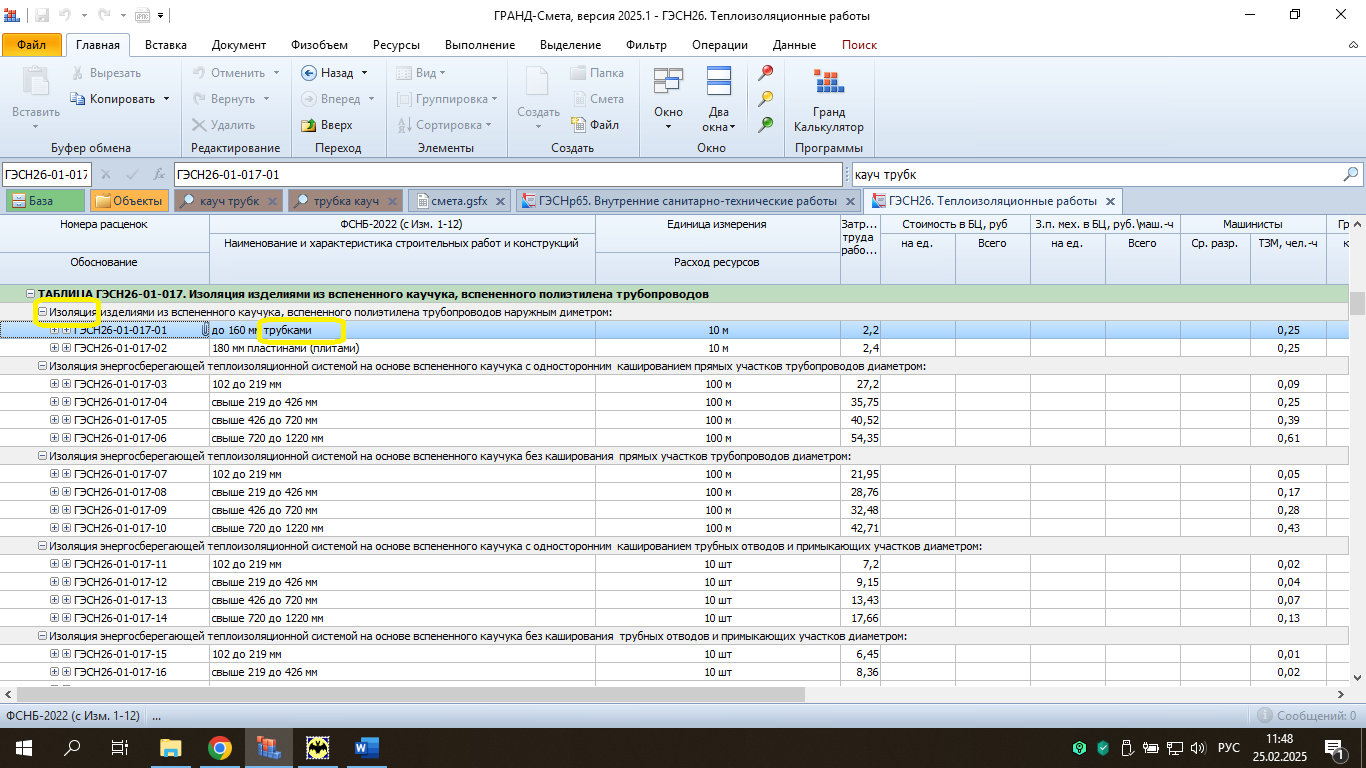Click the green pin marker icon

(x=766, y=124)
